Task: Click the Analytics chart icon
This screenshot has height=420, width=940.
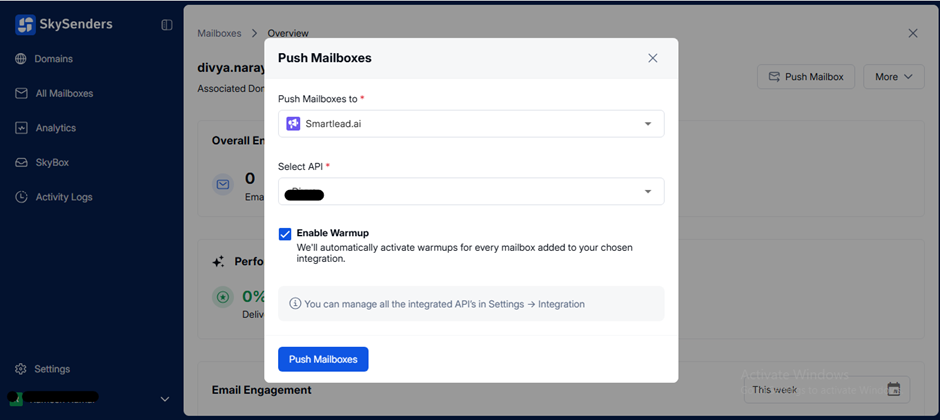Action: (x=21, y=128)
